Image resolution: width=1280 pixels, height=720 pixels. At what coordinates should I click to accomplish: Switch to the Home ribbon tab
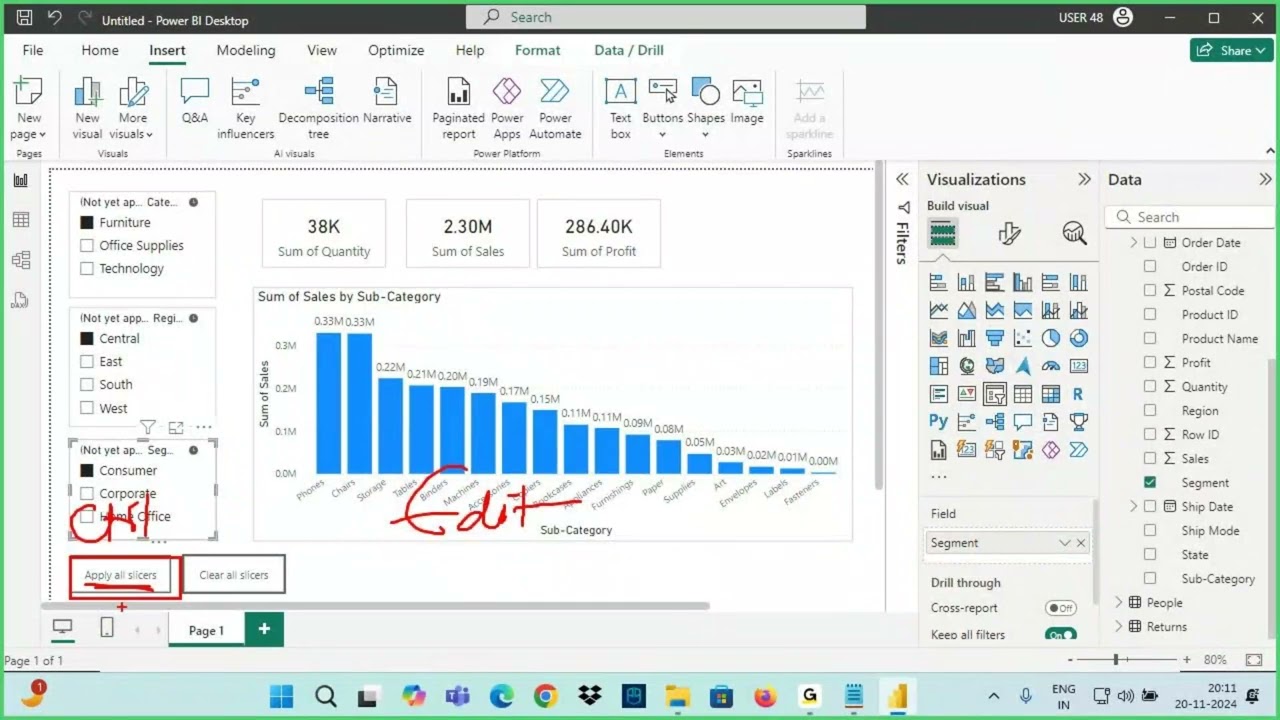click(x=100, y=50)
